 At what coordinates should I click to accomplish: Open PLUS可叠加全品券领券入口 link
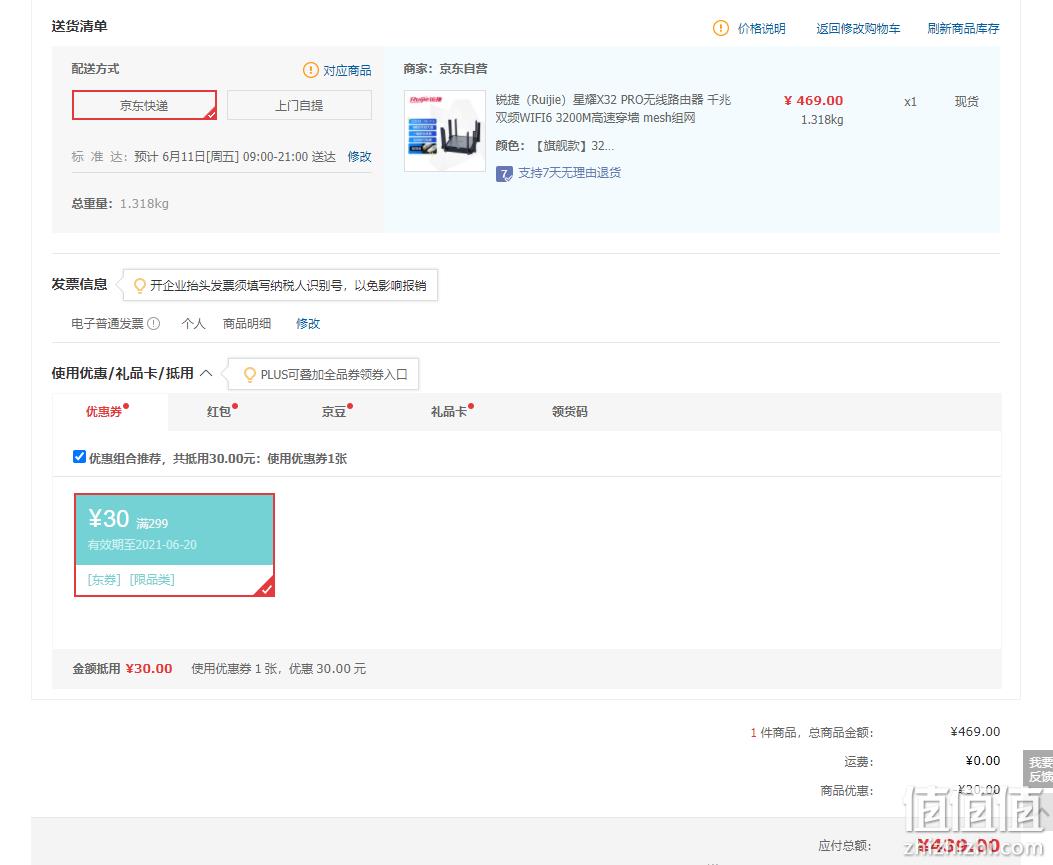pyautogui.click(x=334, y=375)
